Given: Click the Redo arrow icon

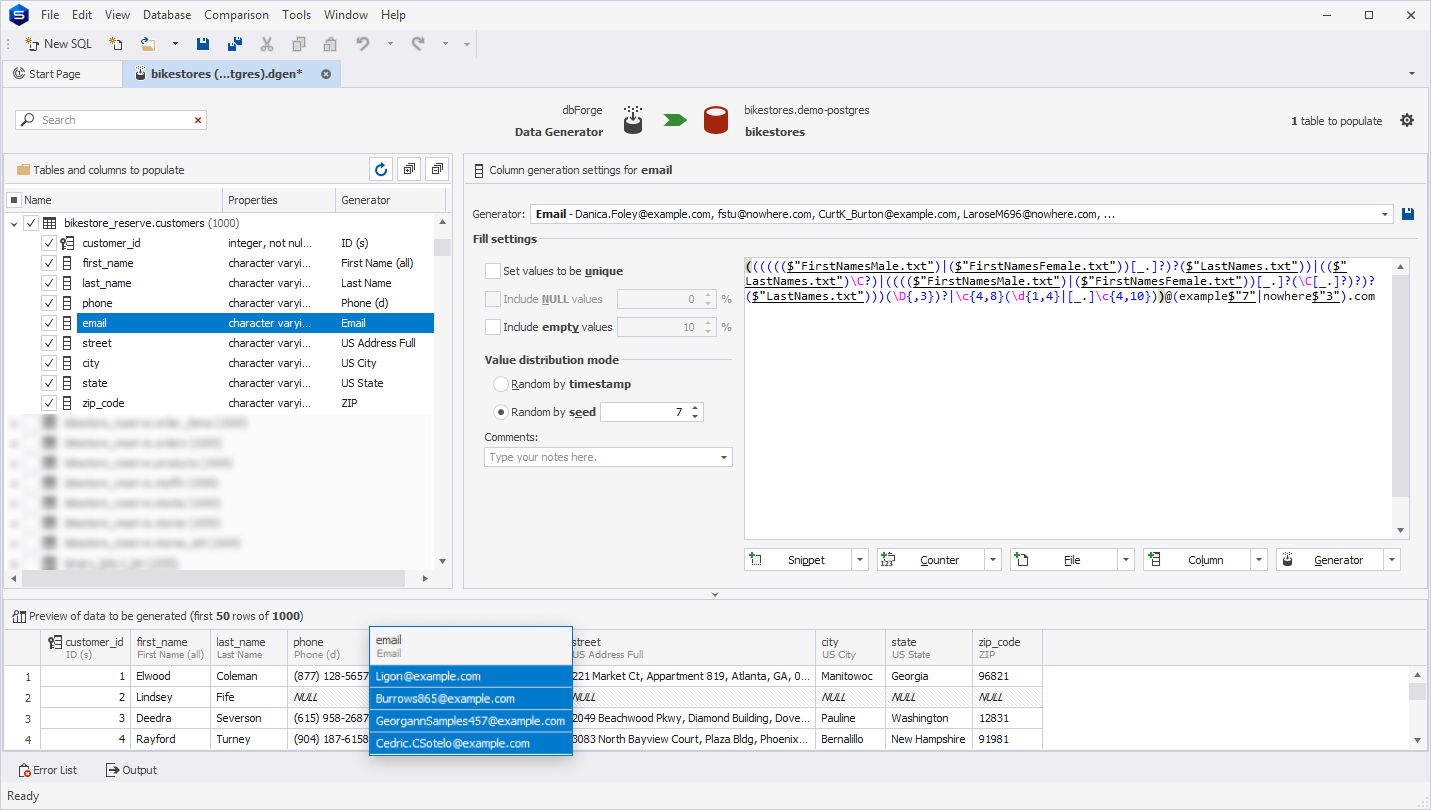Looking at the screenshot, I should (x=418, y=44).
